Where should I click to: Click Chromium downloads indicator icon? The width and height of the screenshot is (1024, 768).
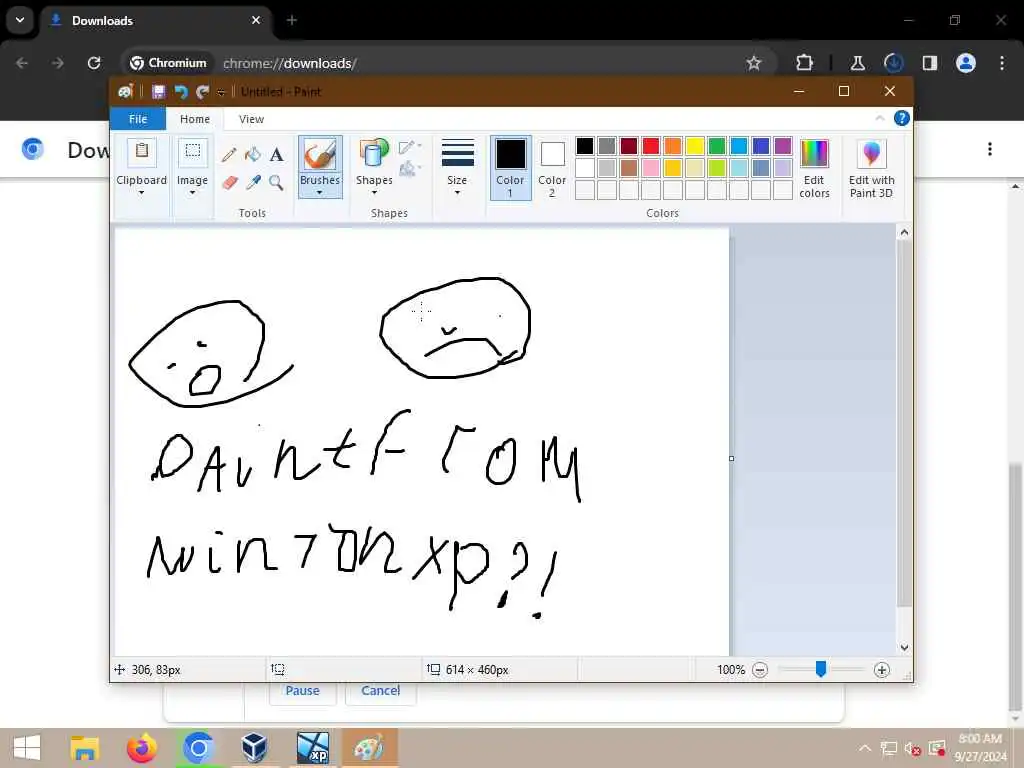(893, 63)
